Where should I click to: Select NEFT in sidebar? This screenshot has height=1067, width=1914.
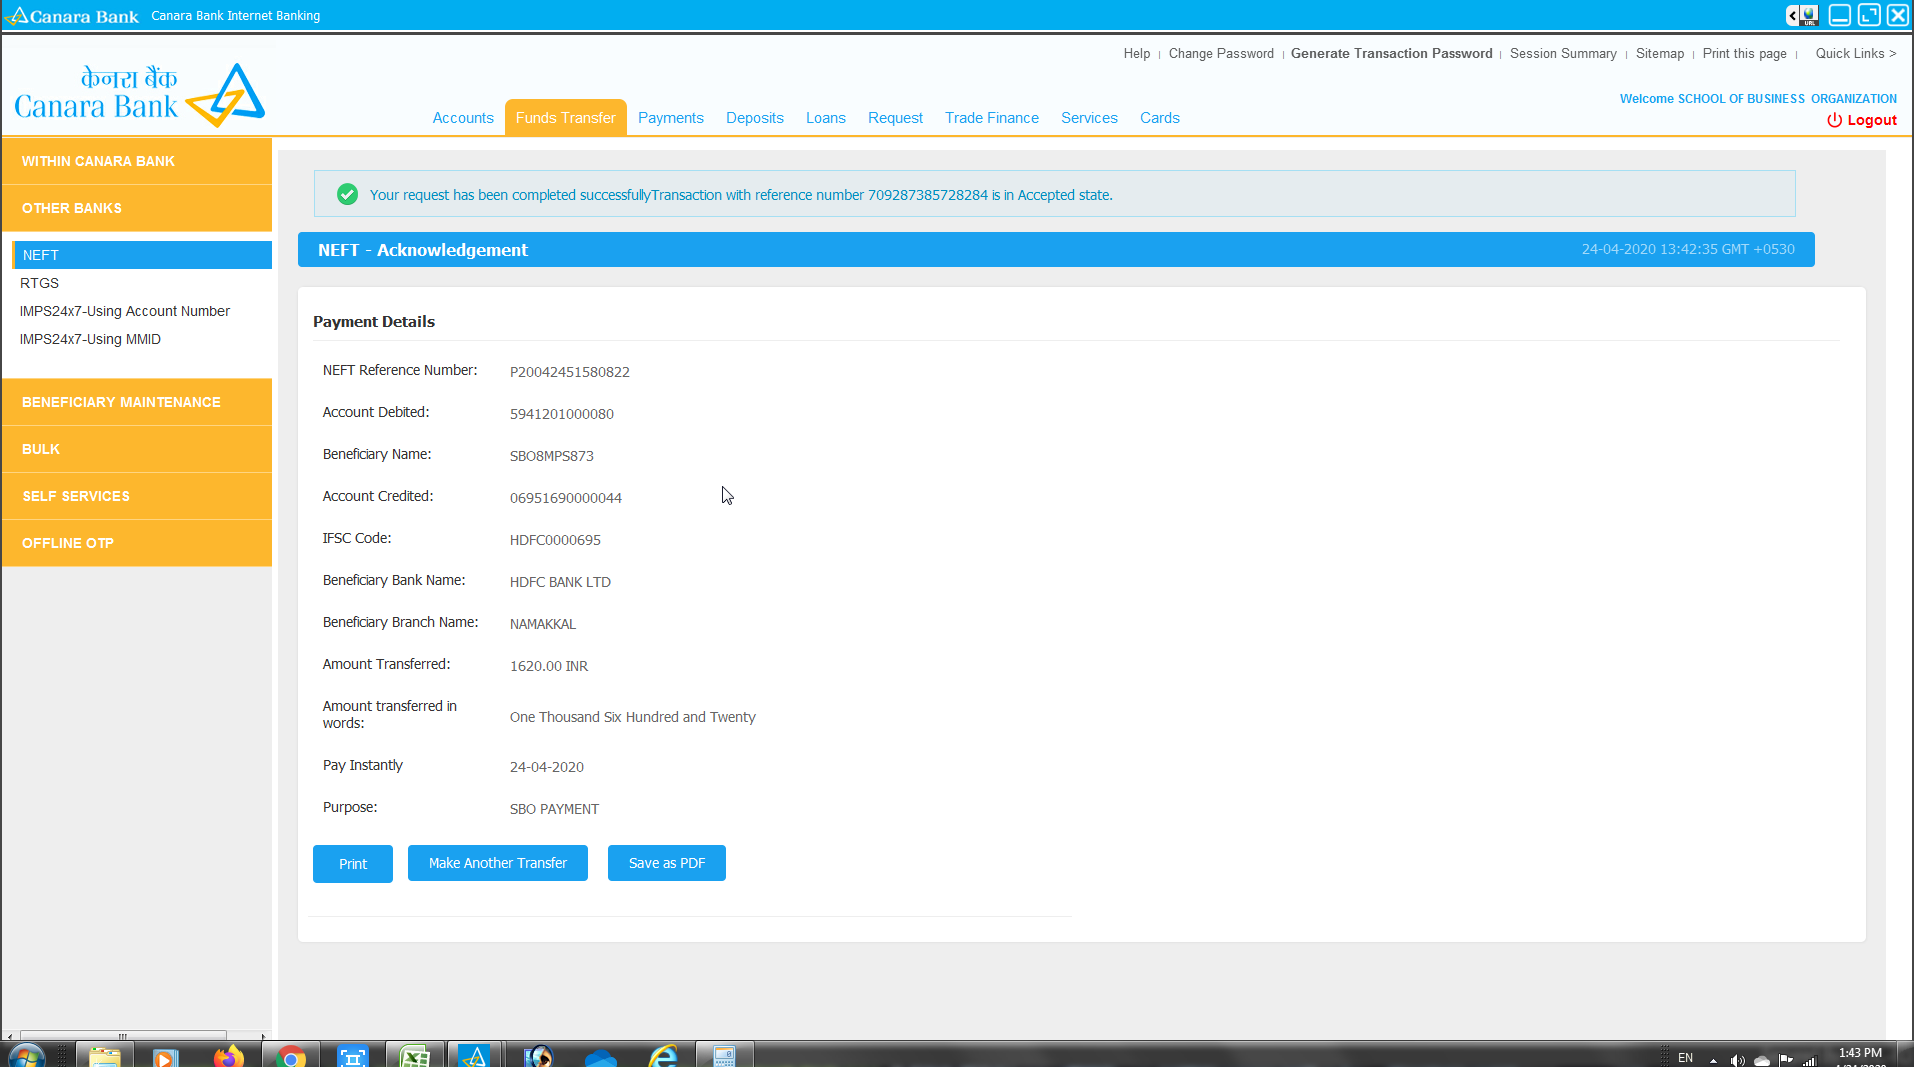click(x=142, y=255)
